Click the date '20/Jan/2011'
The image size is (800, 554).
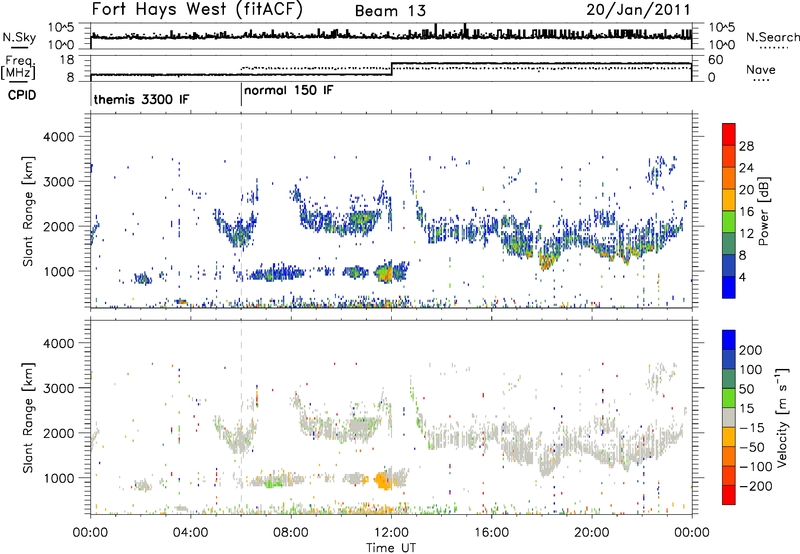(x=638, y=10)
